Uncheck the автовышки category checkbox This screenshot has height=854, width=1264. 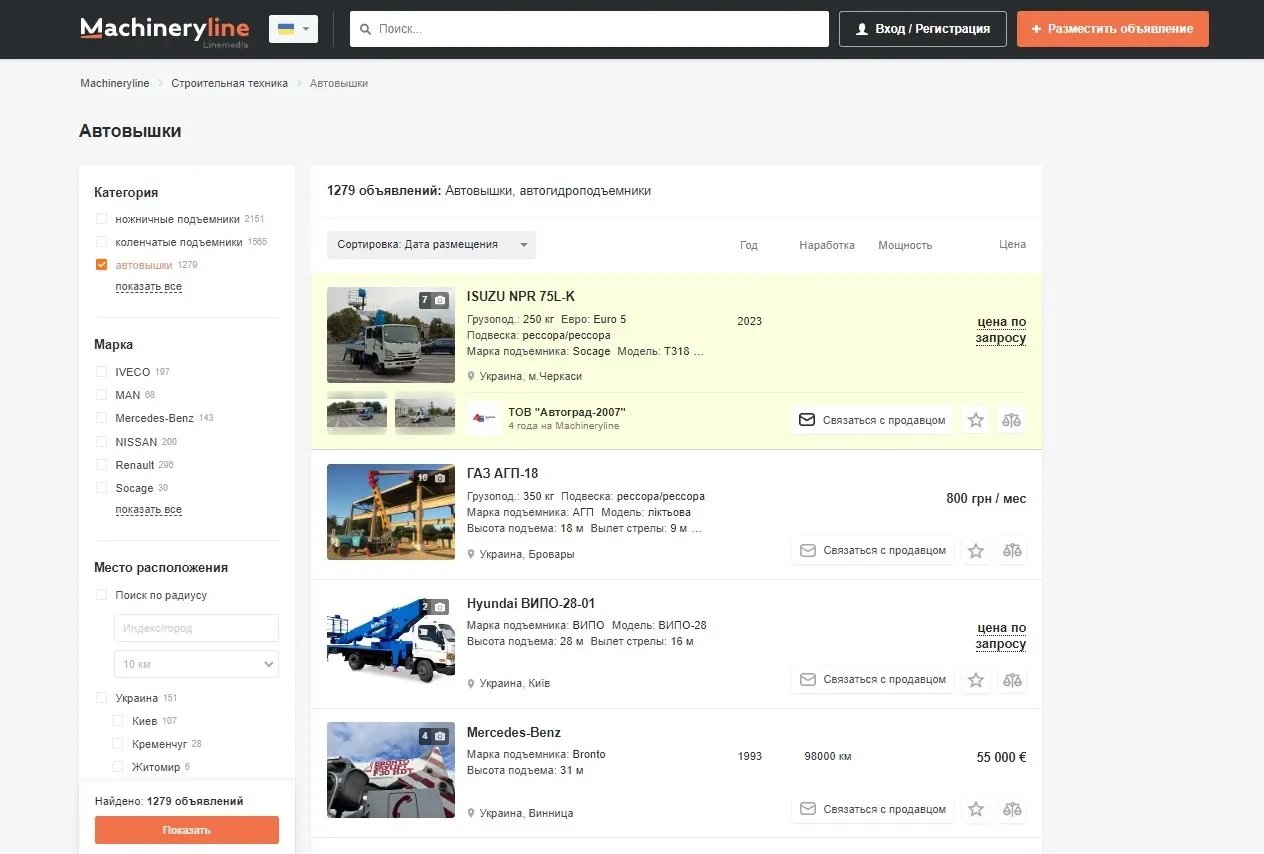101,265
